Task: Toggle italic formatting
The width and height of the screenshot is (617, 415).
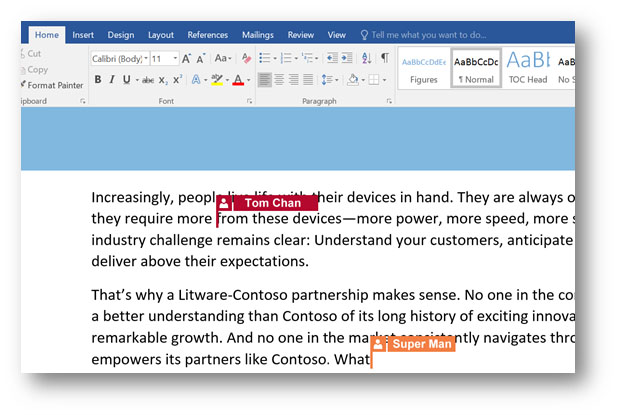Action: click(112, 80)
